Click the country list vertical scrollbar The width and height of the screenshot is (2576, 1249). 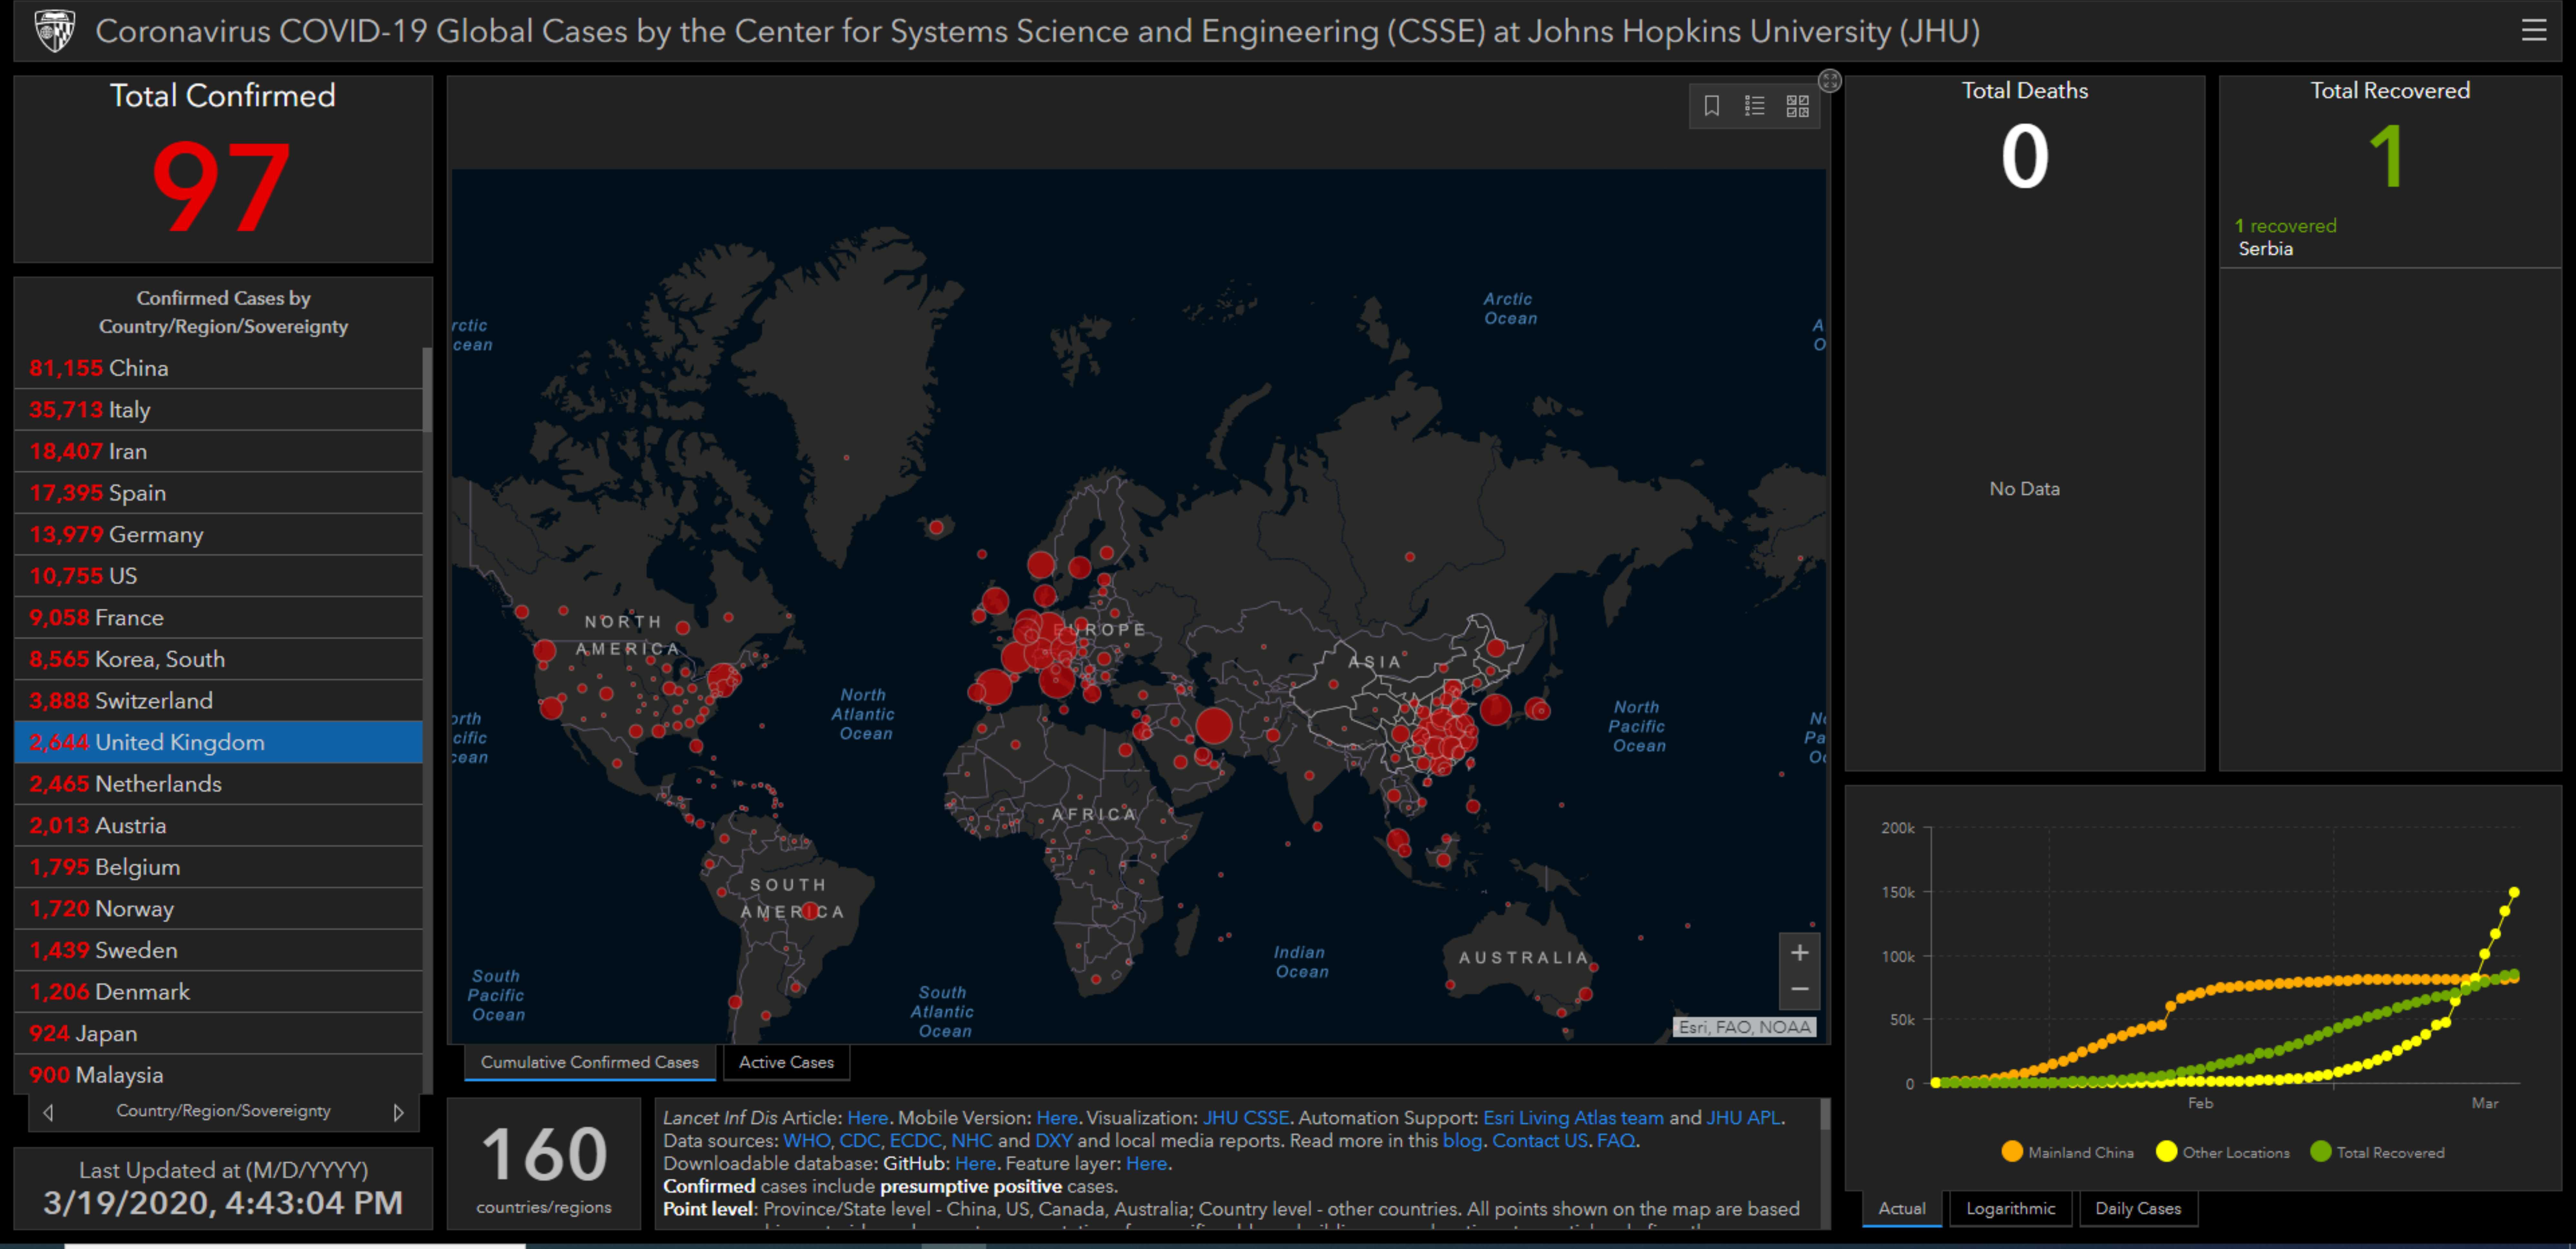427,390
